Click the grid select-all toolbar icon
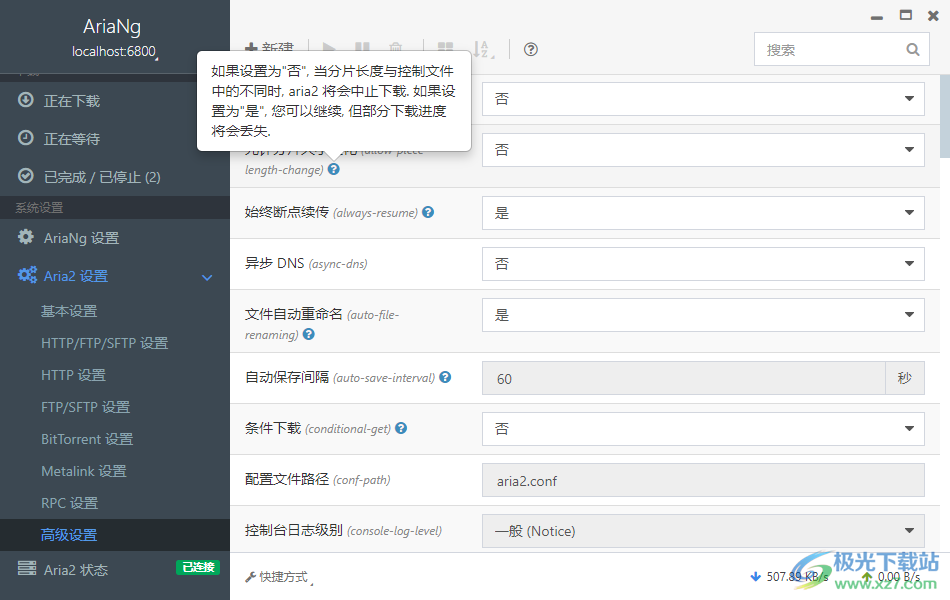Screen dimensions: 950x600 (x=445, y=48)
